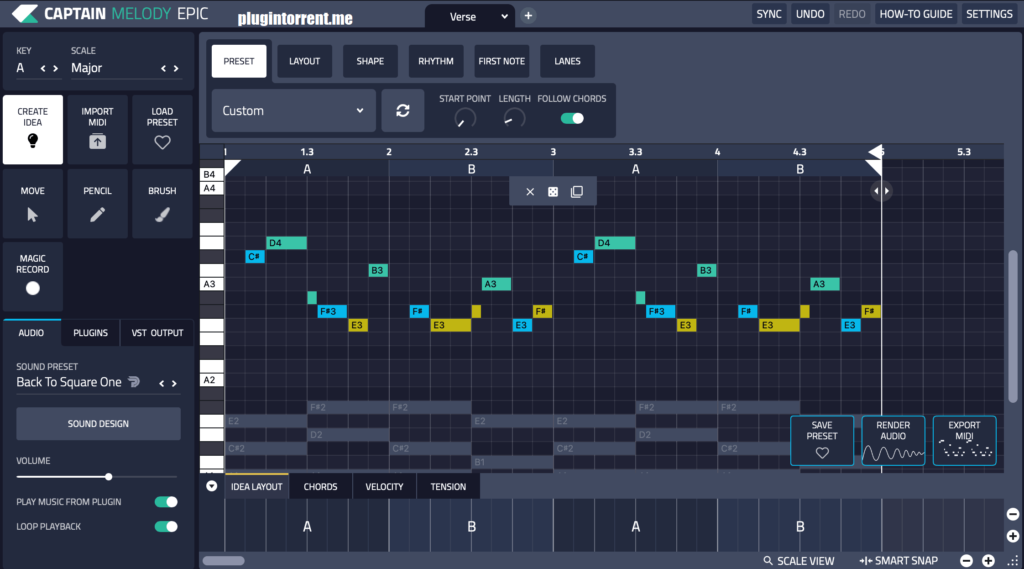Open the Import MIDI tool

tap(97, 129)
